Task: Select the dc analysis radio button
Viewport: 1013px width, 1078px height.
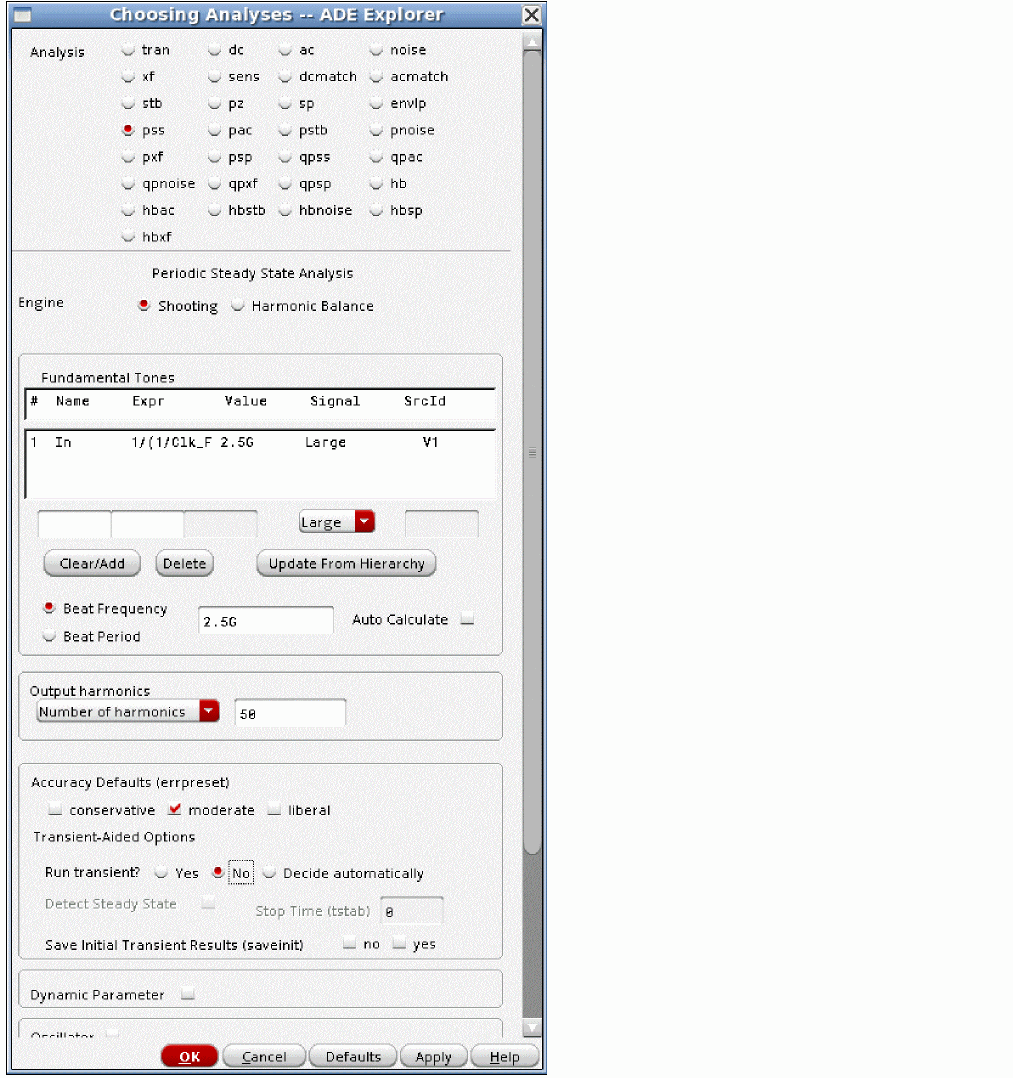Action: pos(215,50)
